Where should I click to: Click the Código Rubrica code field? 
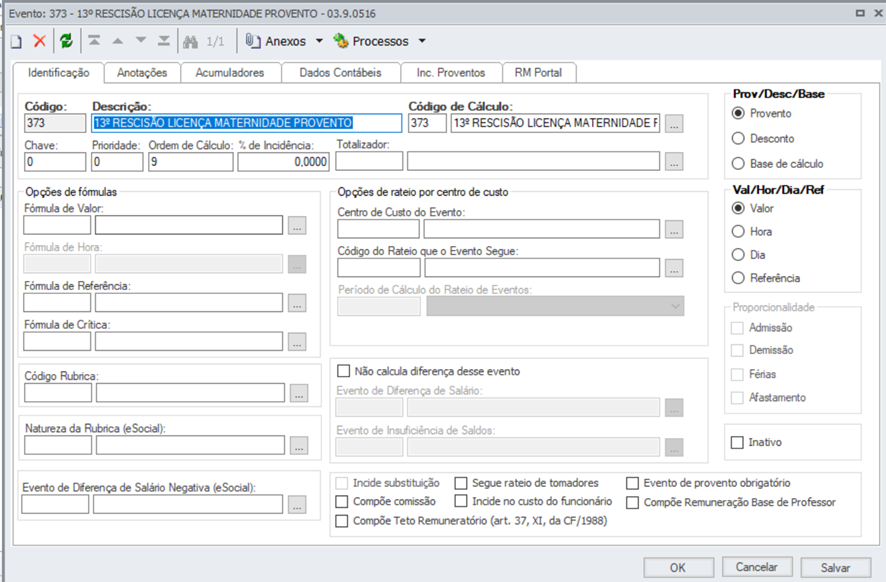click(x=58, y=393)
